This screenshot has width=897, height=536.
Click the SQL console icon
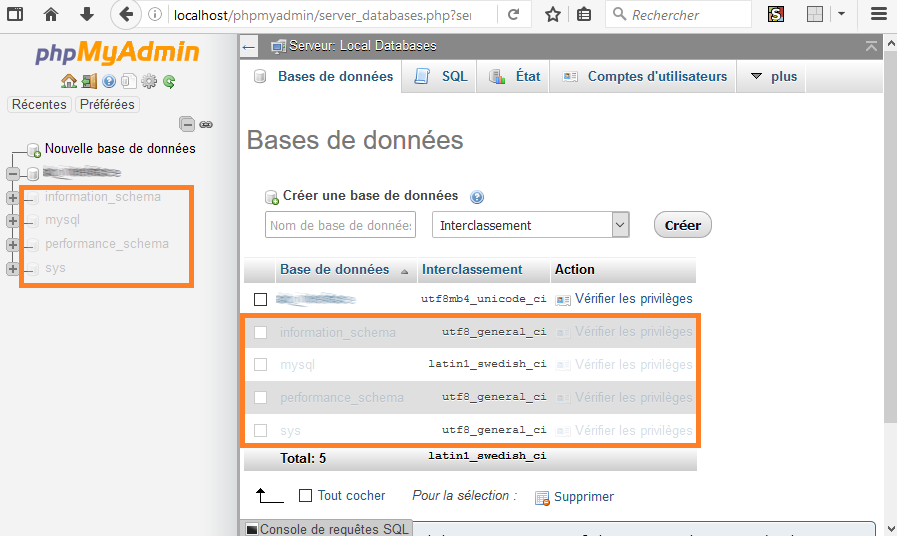(252, 529)
